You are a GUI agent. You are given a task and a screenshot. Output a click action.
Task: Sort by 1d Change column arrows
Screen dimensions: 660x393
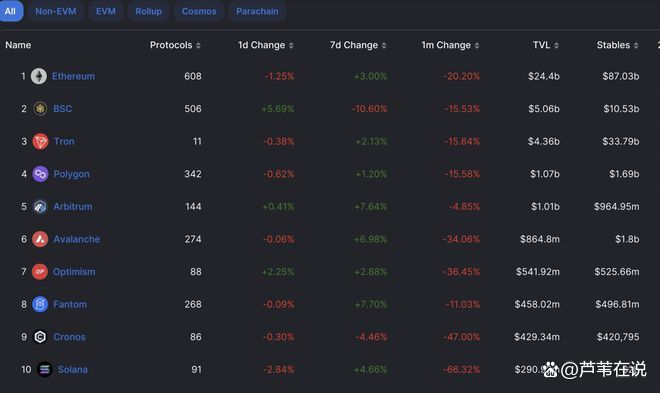[x=291, y=45]
